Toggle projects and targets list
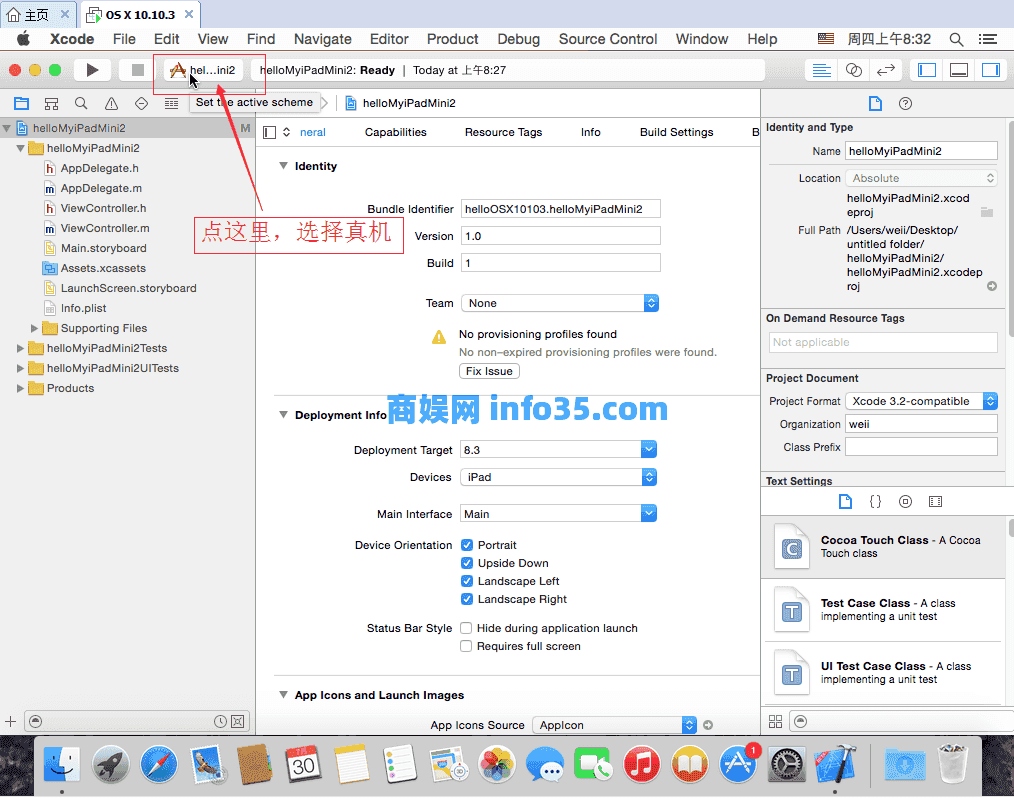The image size is (1014, 798). point(270,133)
